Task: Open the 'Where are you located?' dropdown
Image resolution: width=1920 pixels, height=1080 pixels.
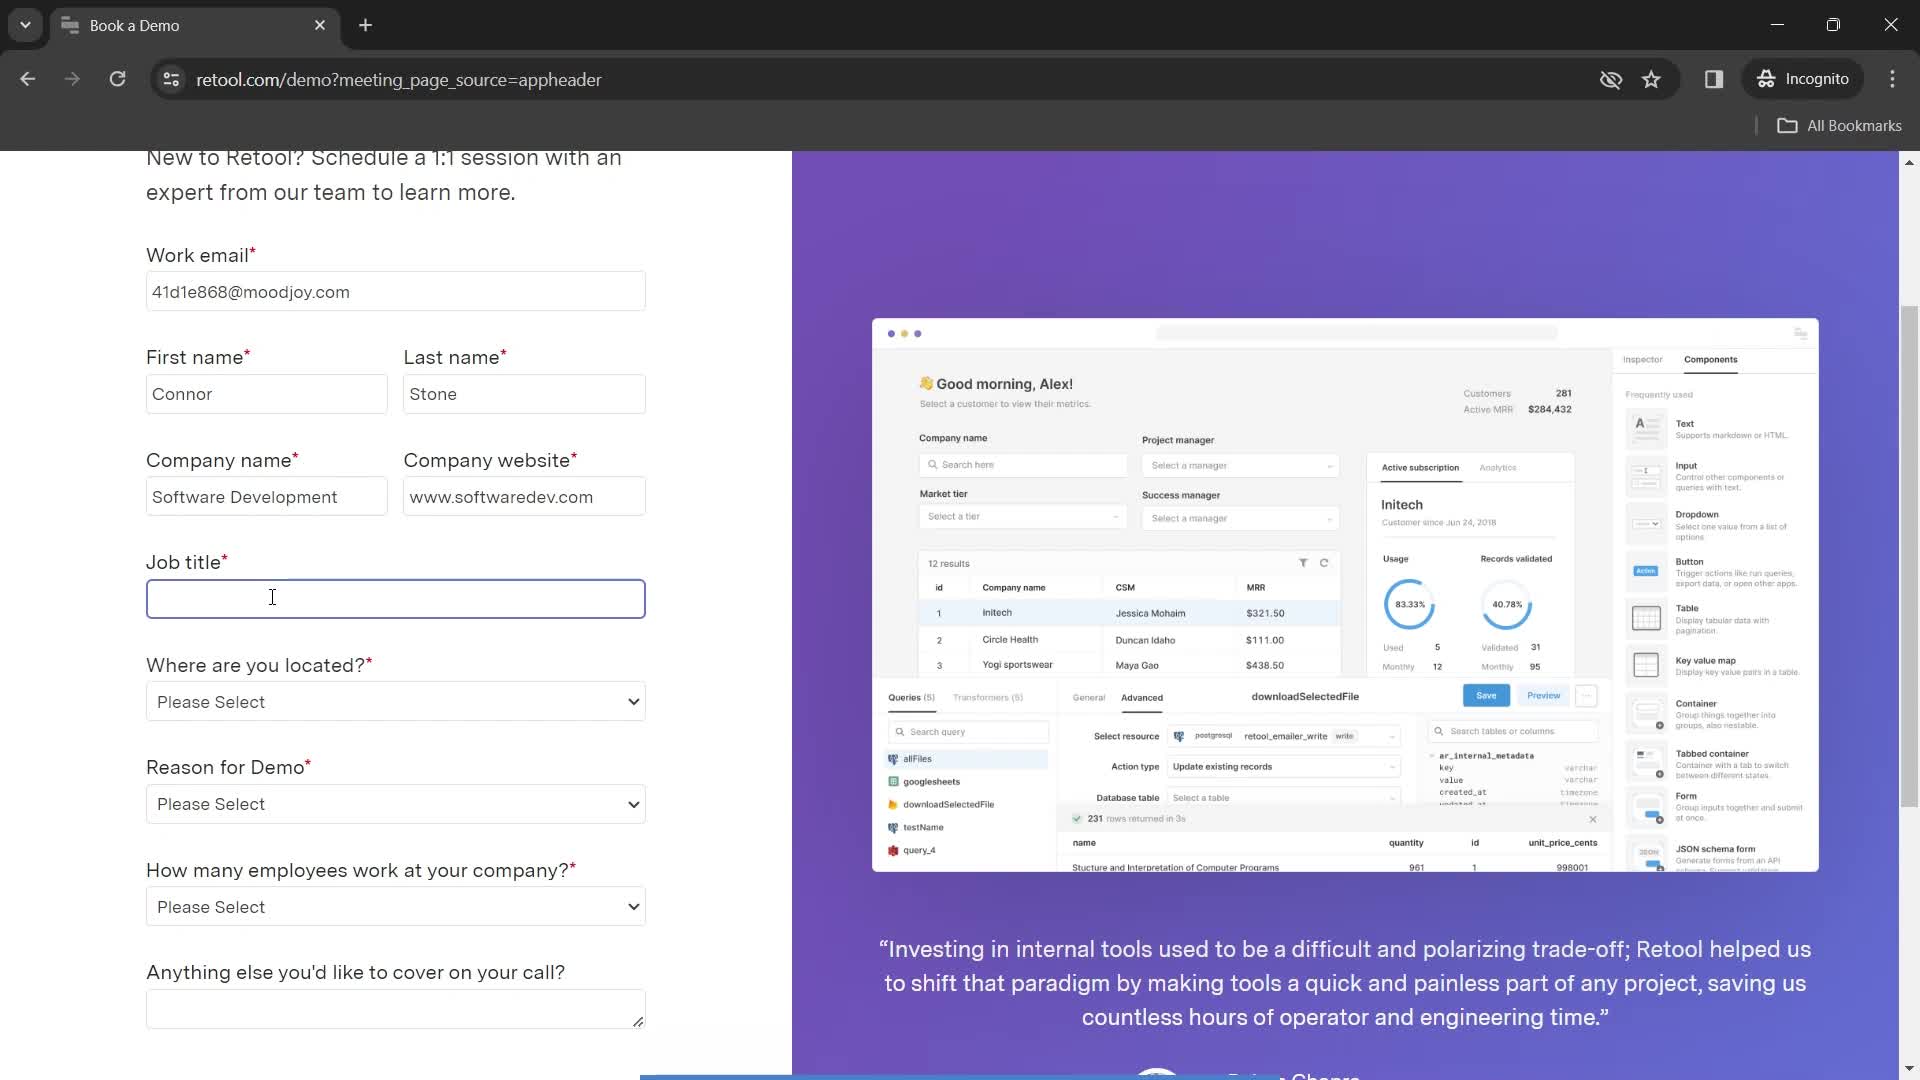Action: click(x=394, y=700)
